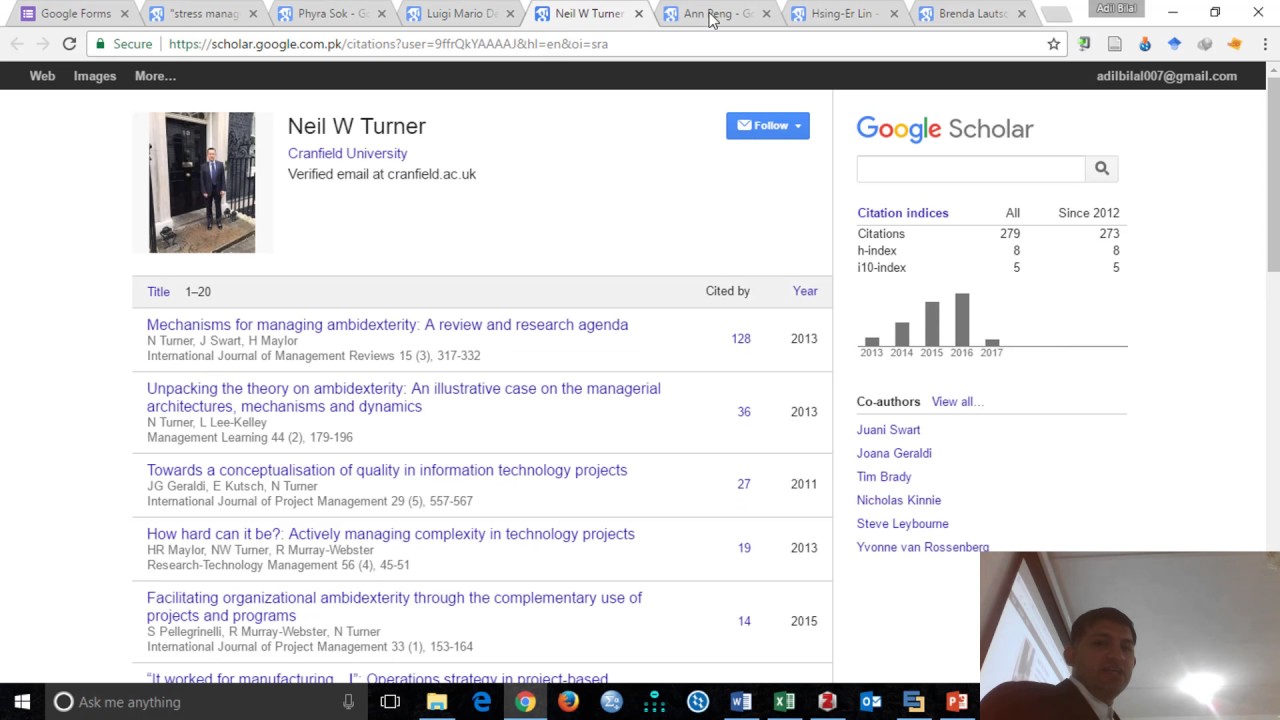Viewport: 1280px width, 720px height.
Task: Open the Cranfield University link
Action: pos(347,153)
